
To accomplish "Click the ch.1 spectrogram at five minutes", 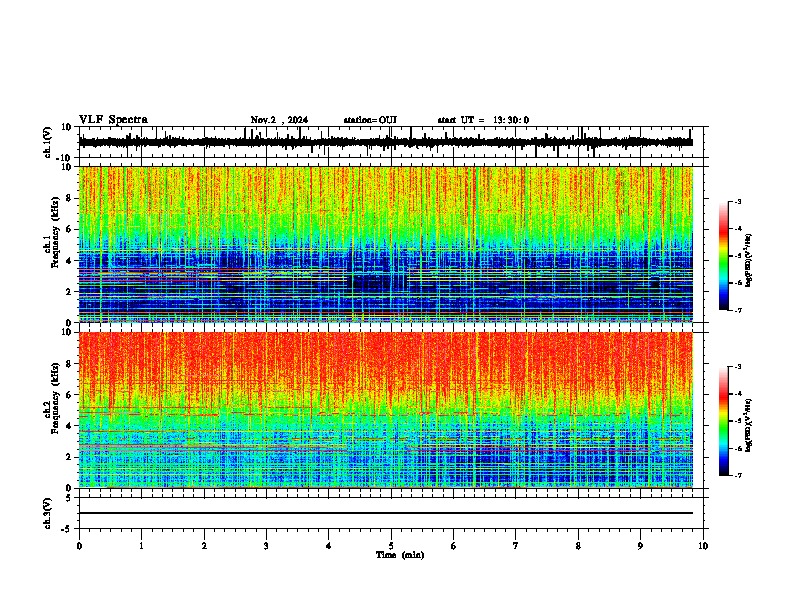I will click(391, 244).
